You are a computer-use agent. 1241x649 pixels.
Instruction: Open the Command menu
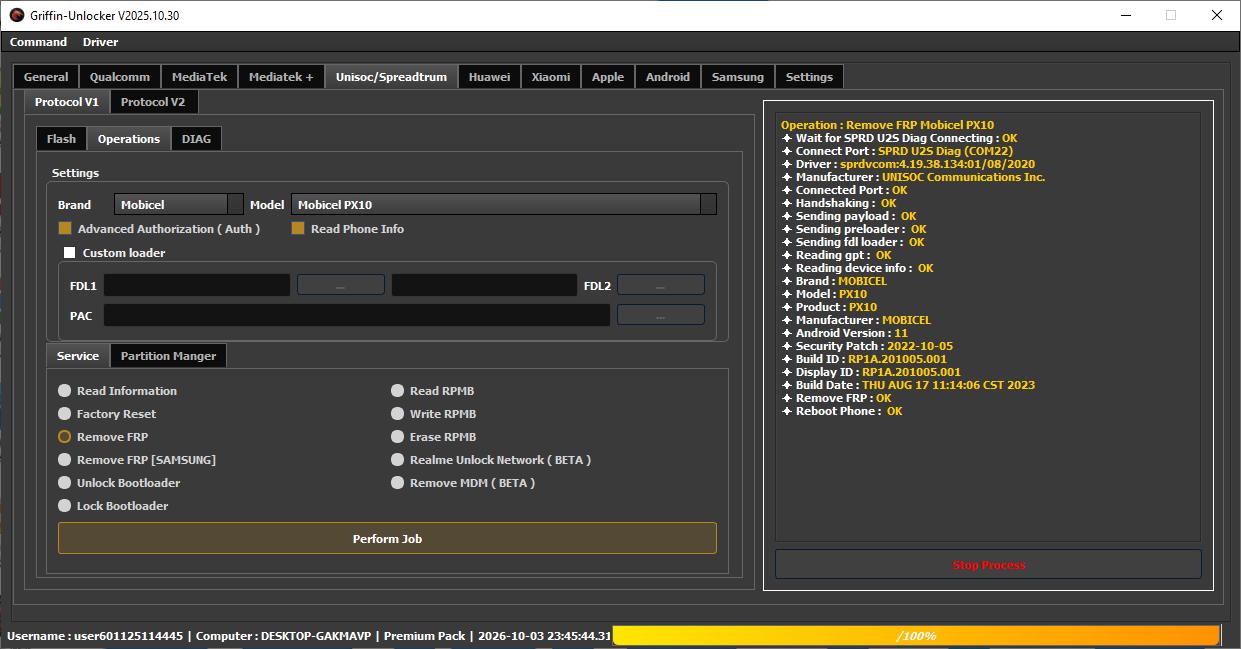(38, 42)
